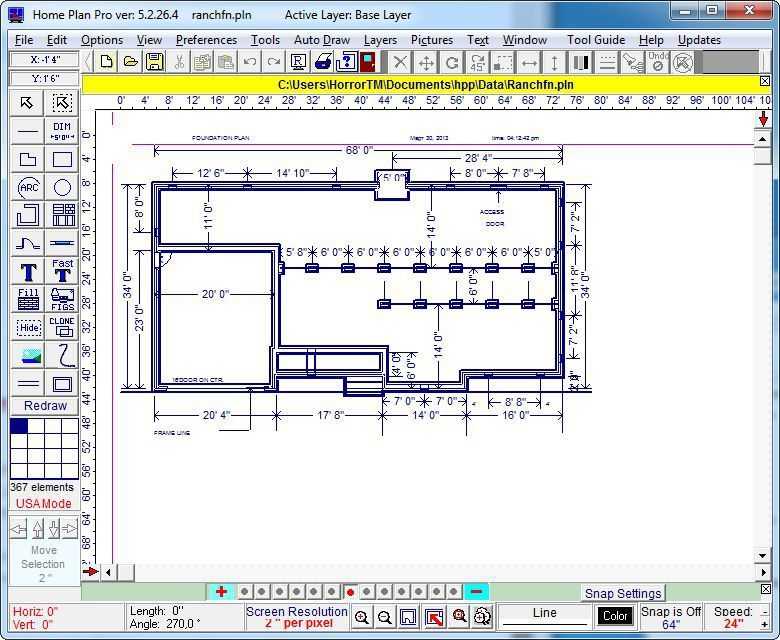
Task: Select the circle drawing tool
Action: pos(62,187)
